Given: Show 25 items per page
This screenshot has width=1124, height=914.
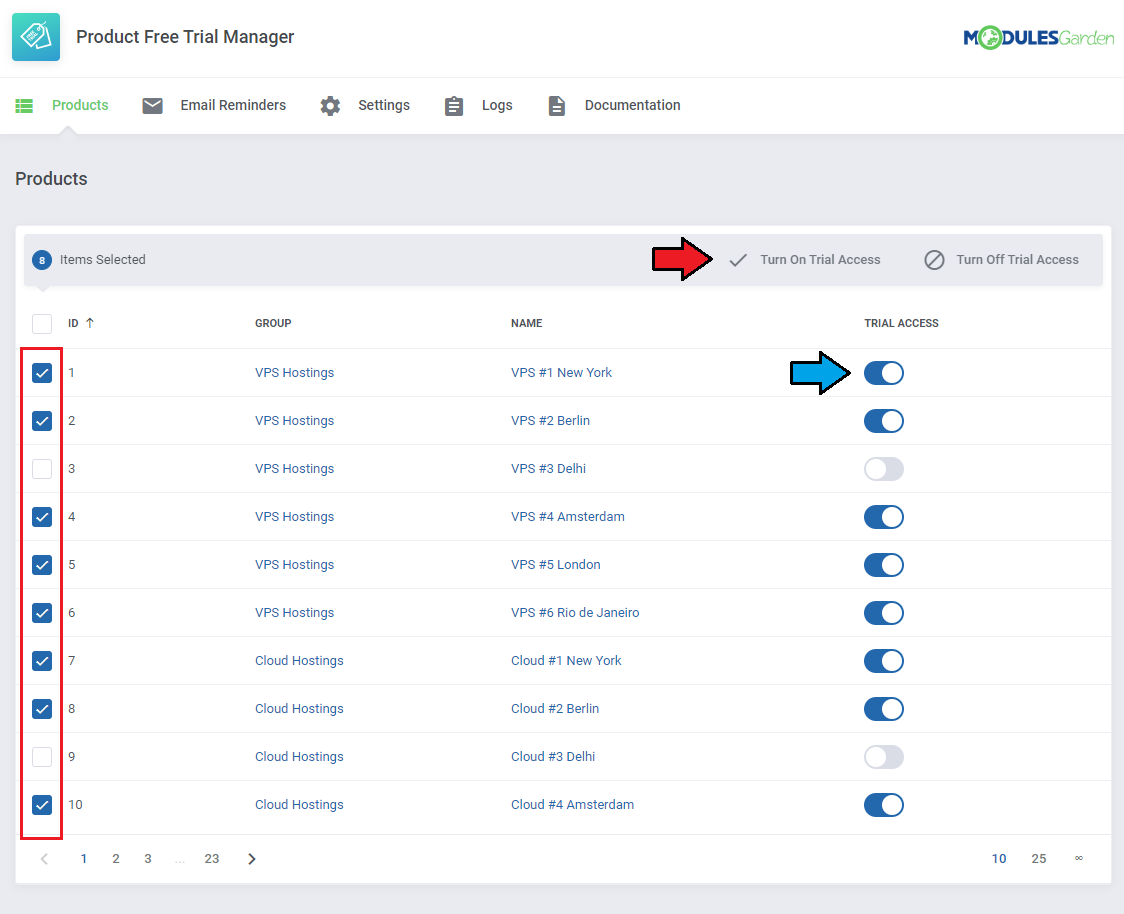Looking at the screenshot, I should pos(1039,859).
